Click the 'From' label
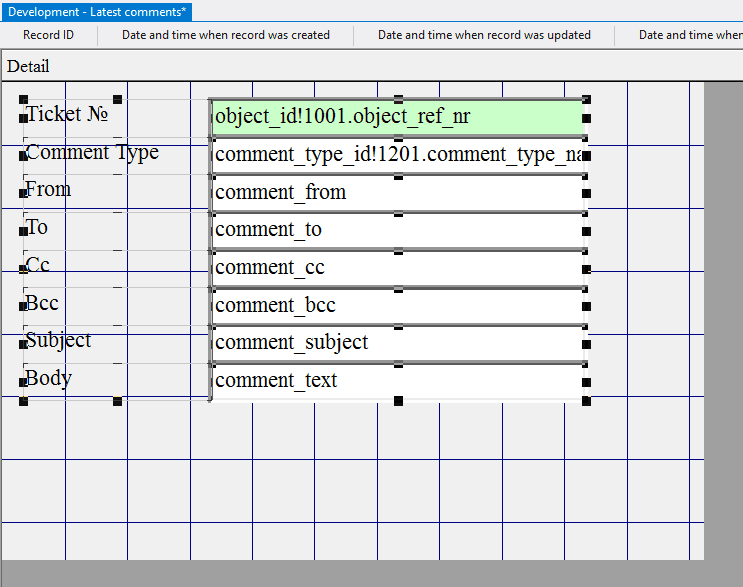 click(49, 190)
